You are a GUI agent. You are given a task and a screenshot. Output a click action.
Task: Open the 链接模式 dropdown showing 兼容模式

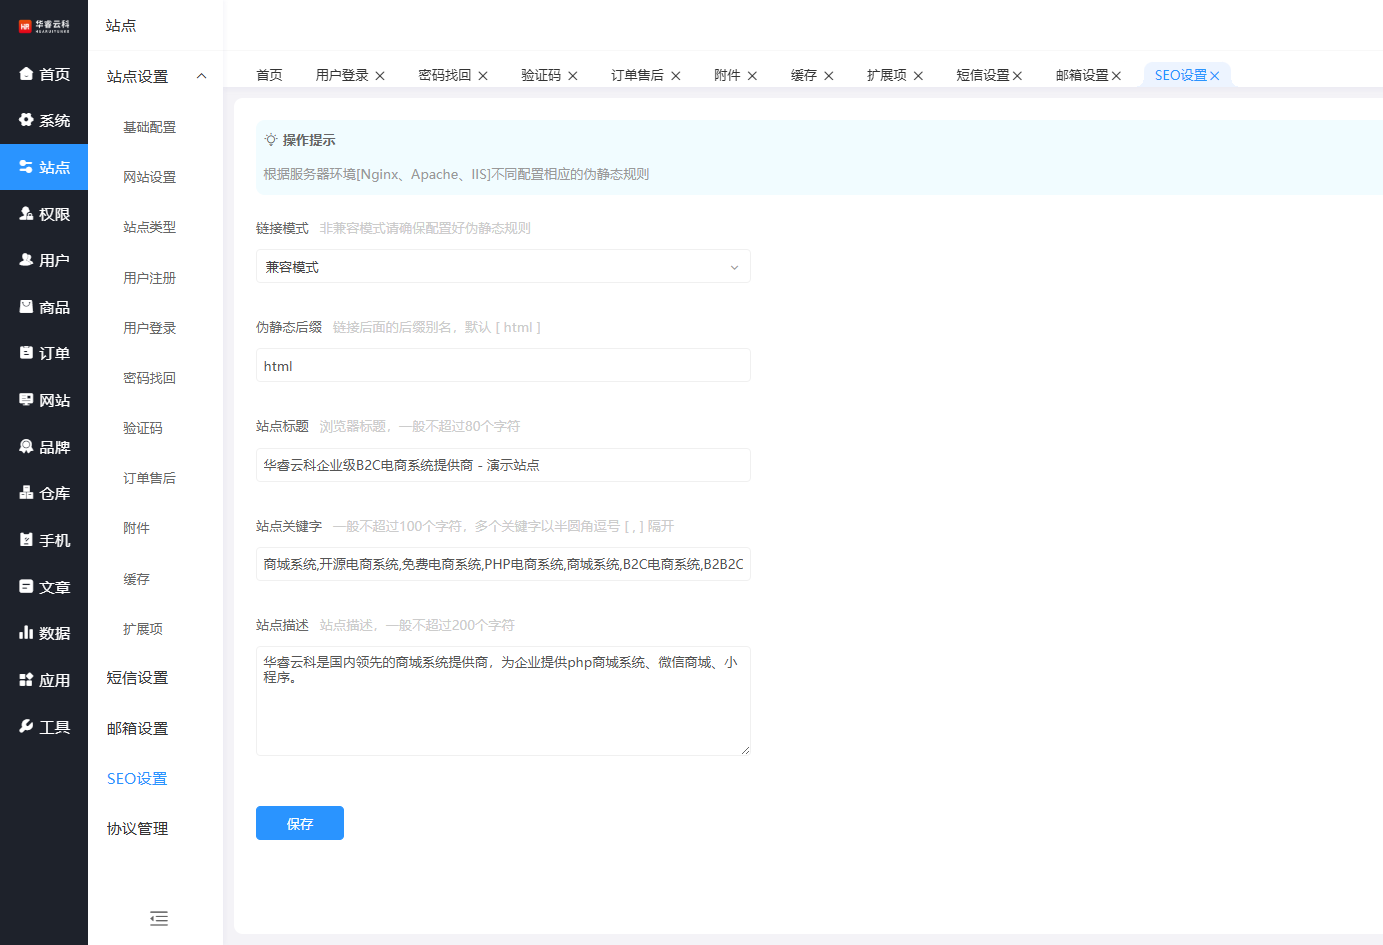pyautogui.click(x=502, y=267)
